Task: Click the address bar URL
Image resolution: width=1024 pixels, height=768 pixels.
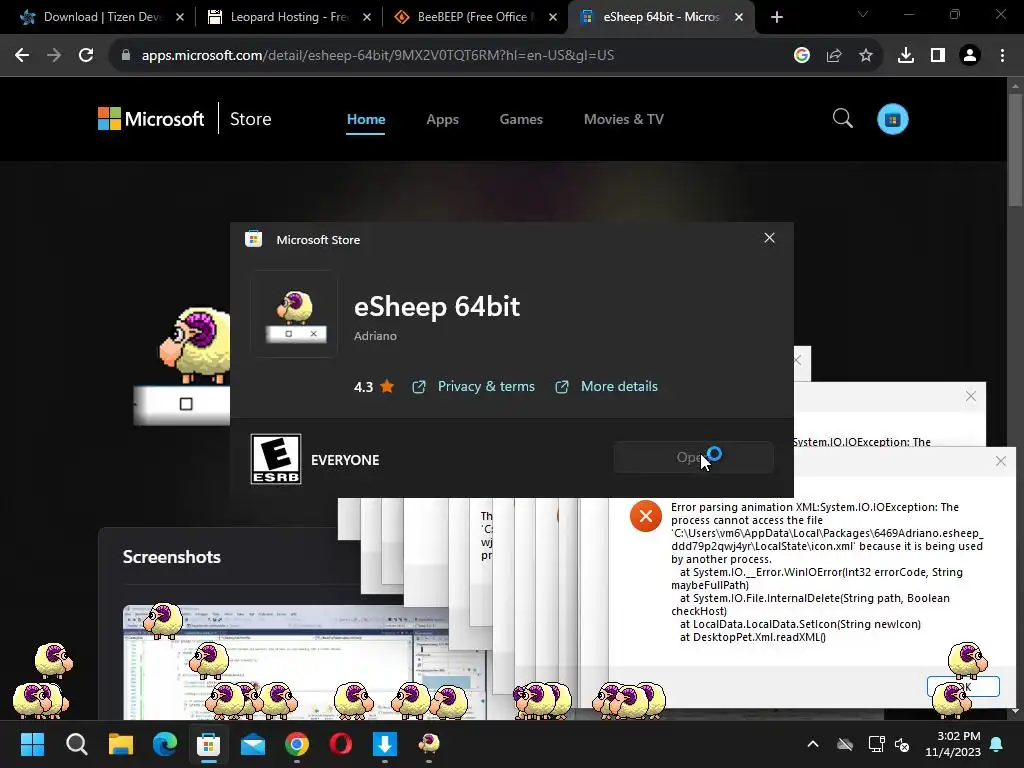Action: pos(377,56)
